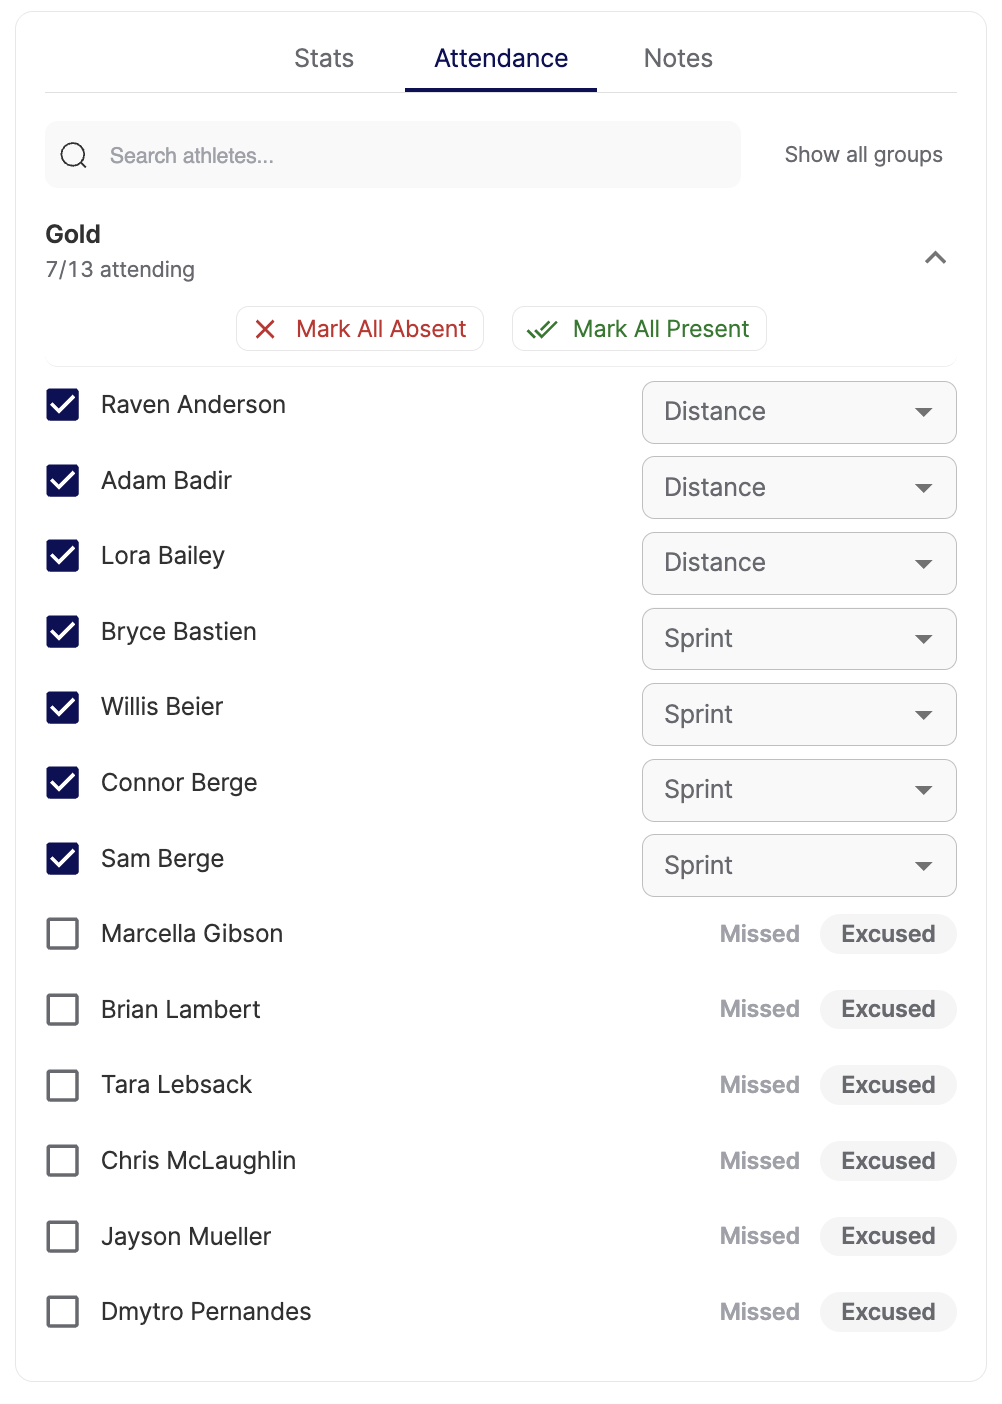The width and height of the screenshot is (1002, 1404).
Task: Switch to the Stats tab
Action: pos(324,58)
